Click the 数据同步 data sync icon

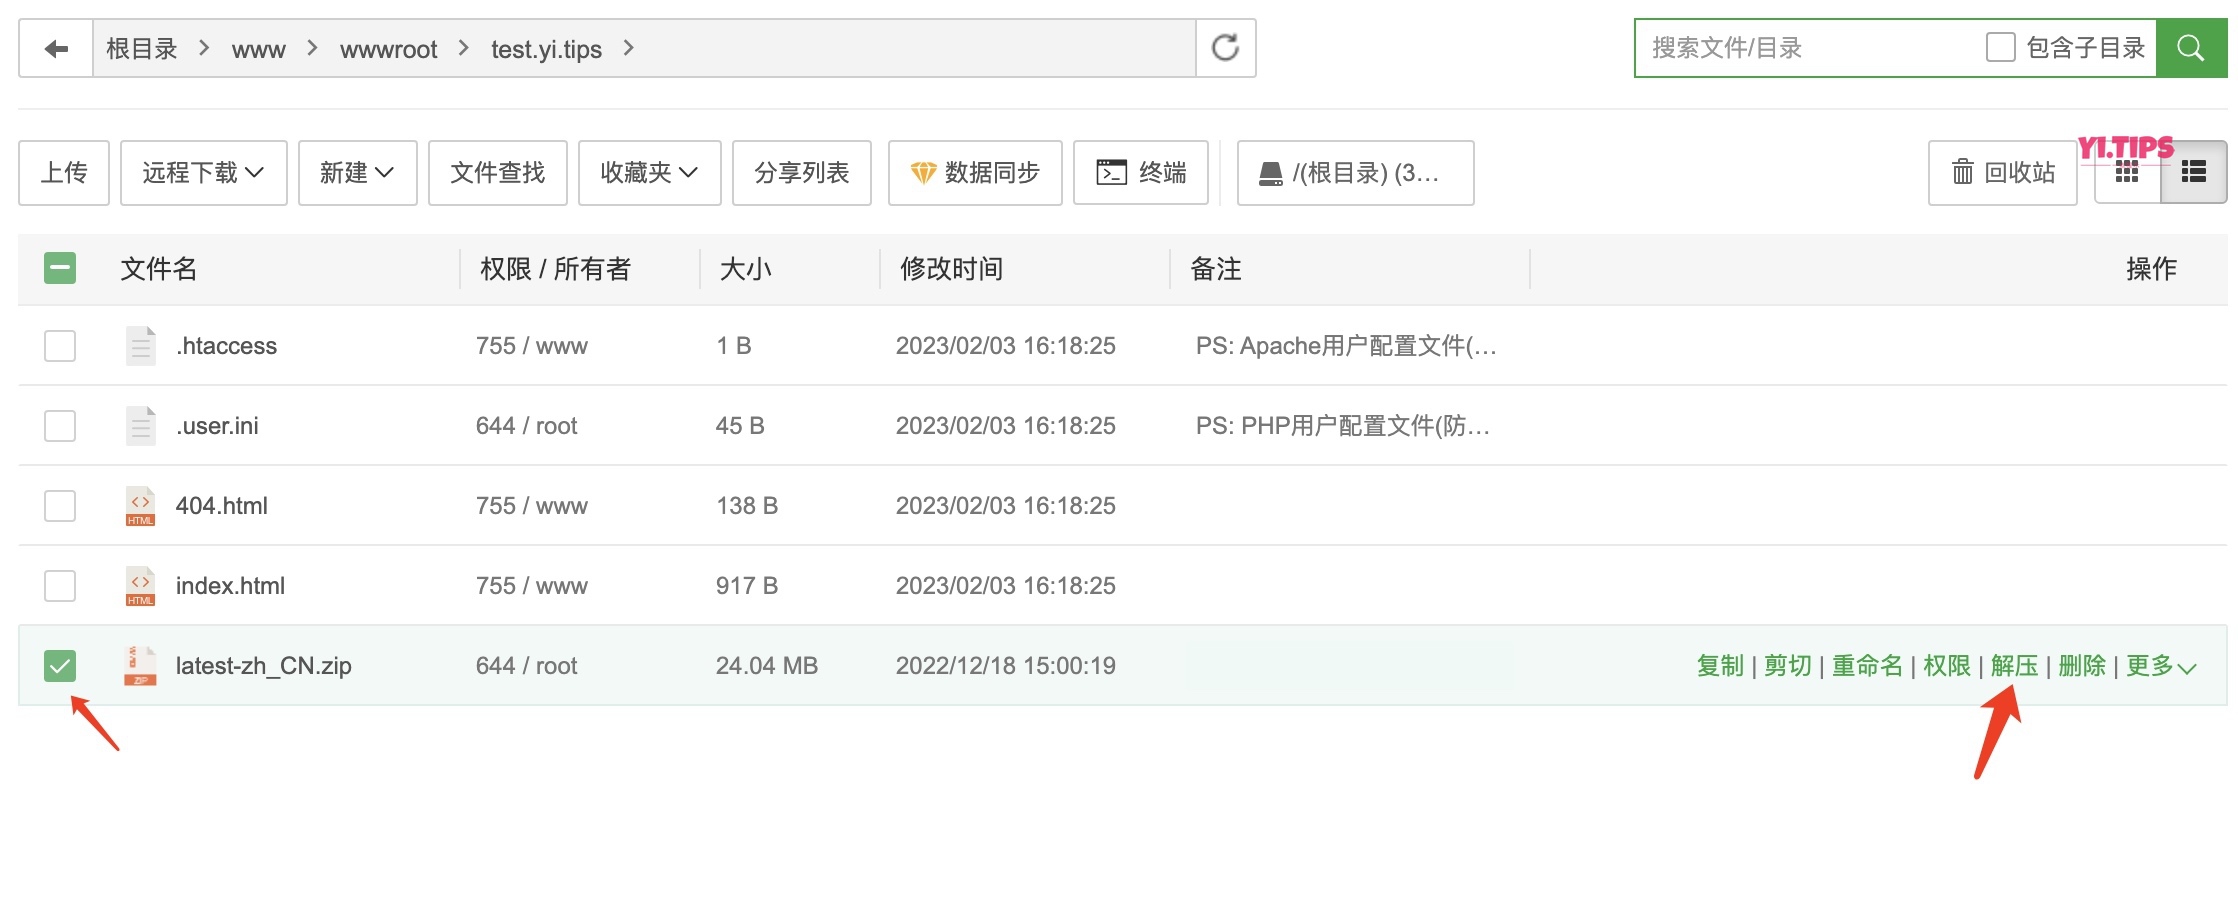point(924,172)
